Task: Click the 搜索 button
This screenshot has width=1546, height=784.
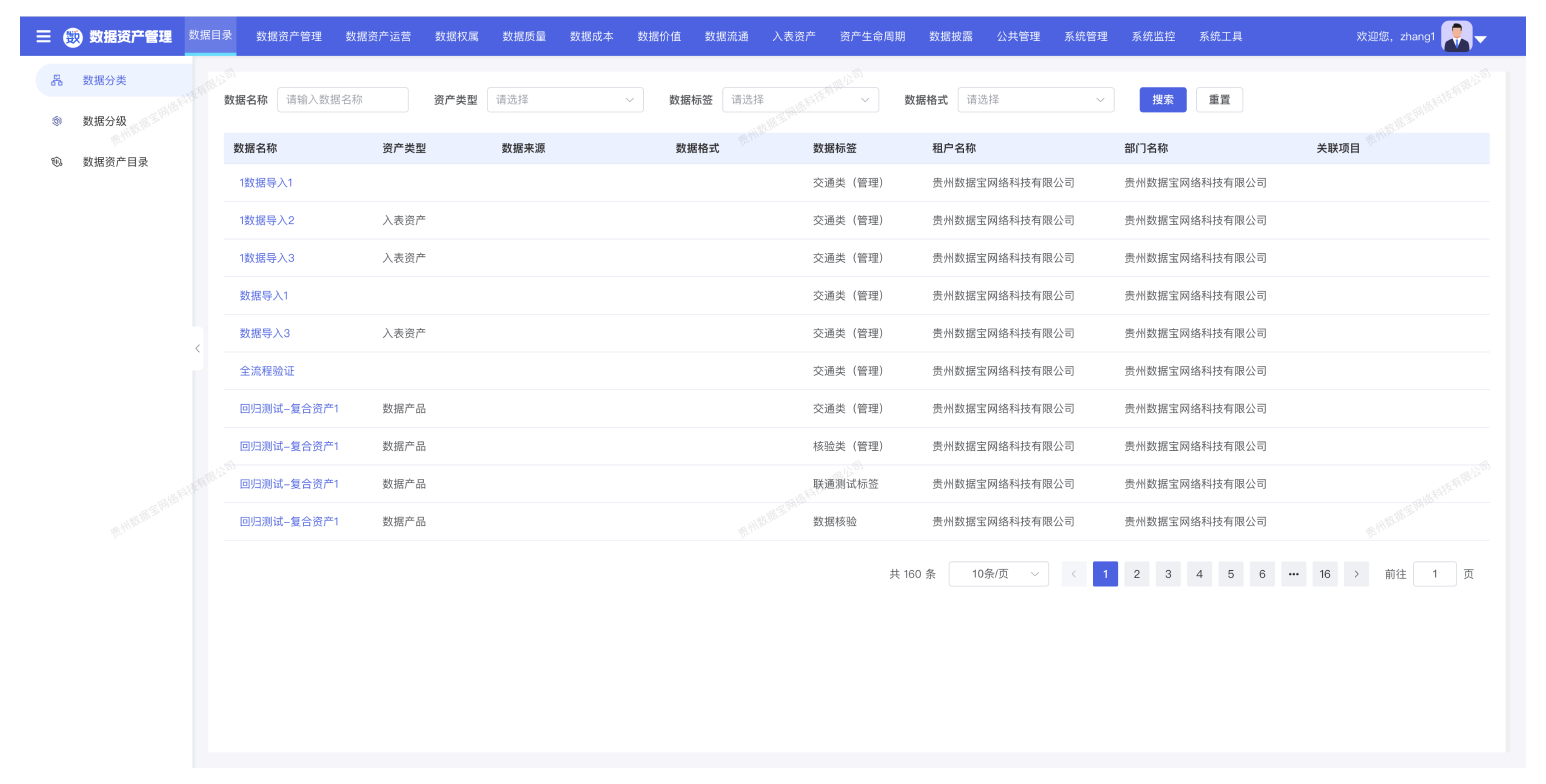Action: point(1163,100)
